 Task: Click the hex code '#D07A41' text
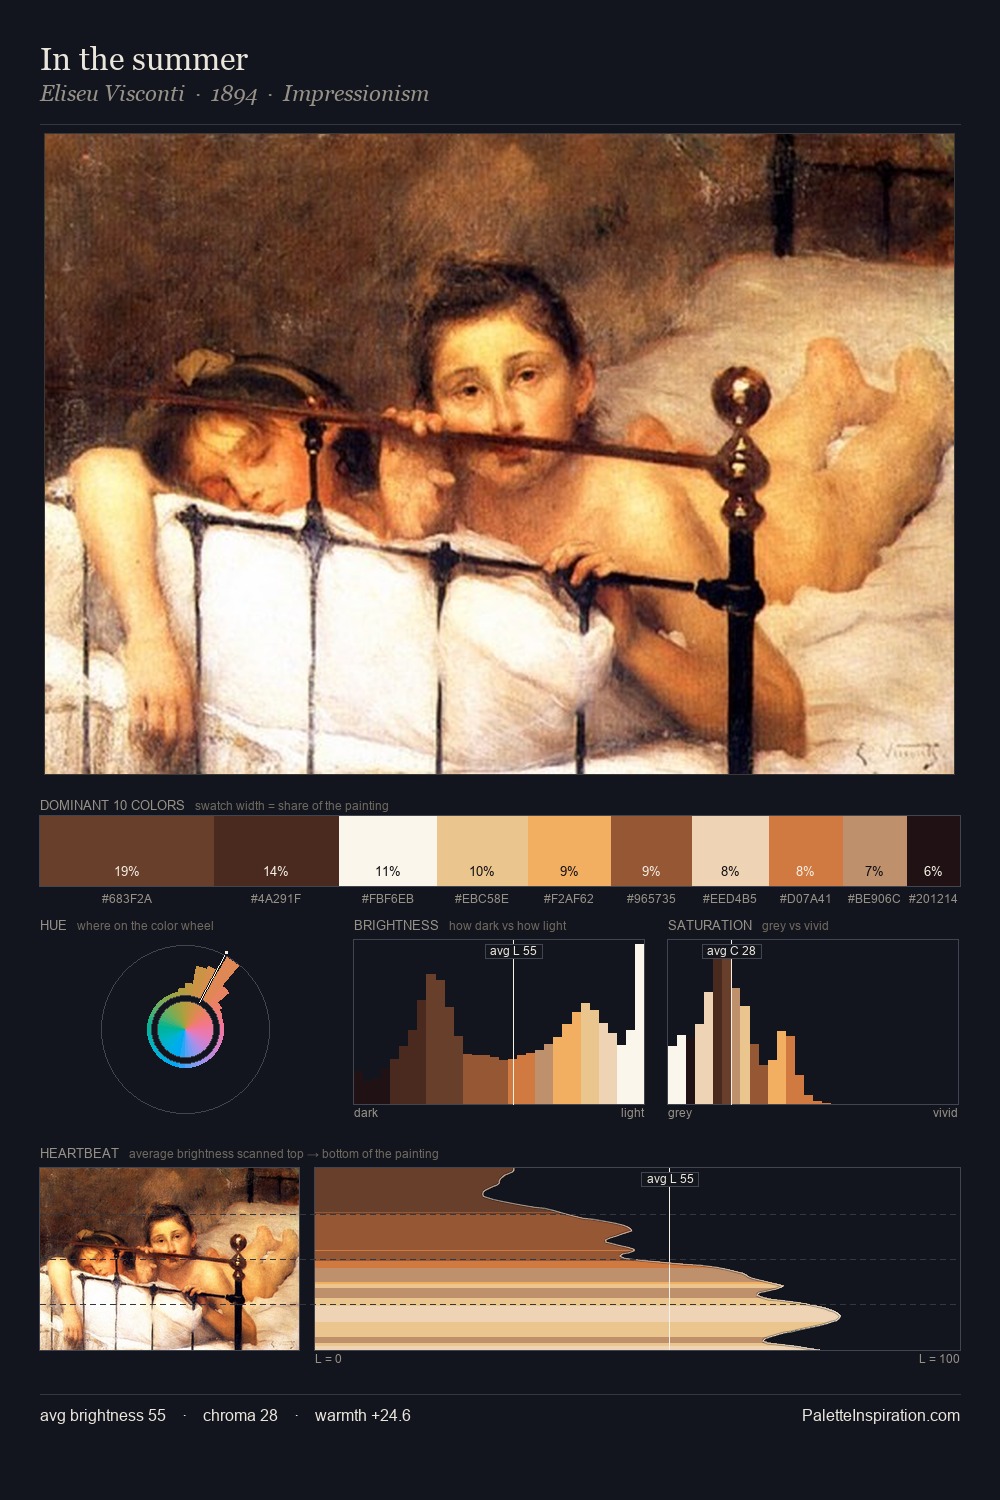click(x=806, y=899)
